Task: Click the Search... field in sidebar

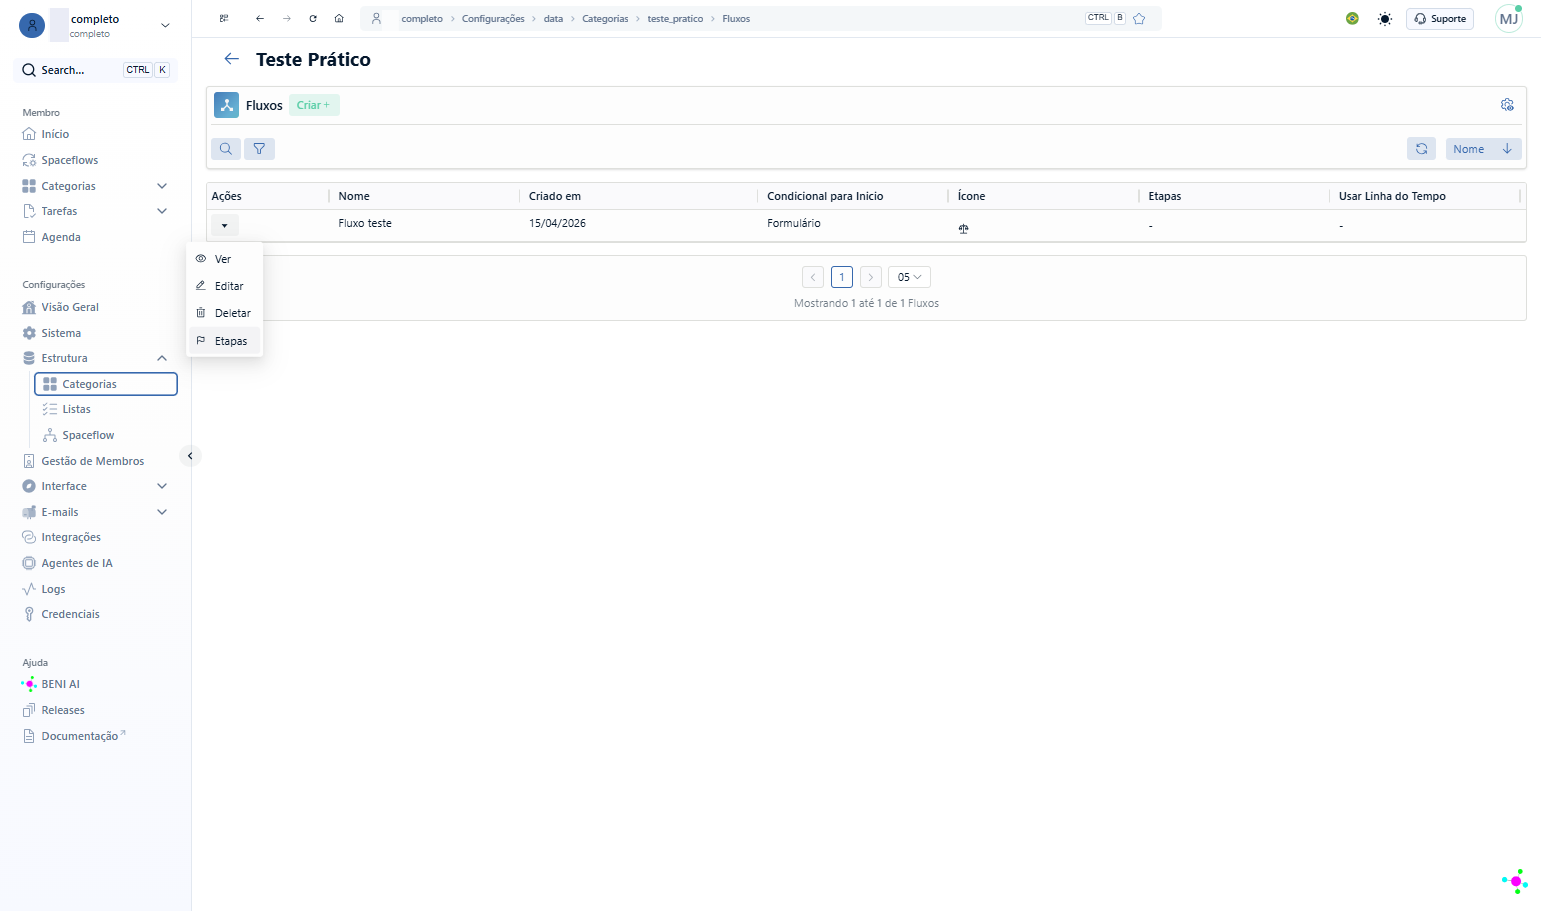Action: coord(96,70)
